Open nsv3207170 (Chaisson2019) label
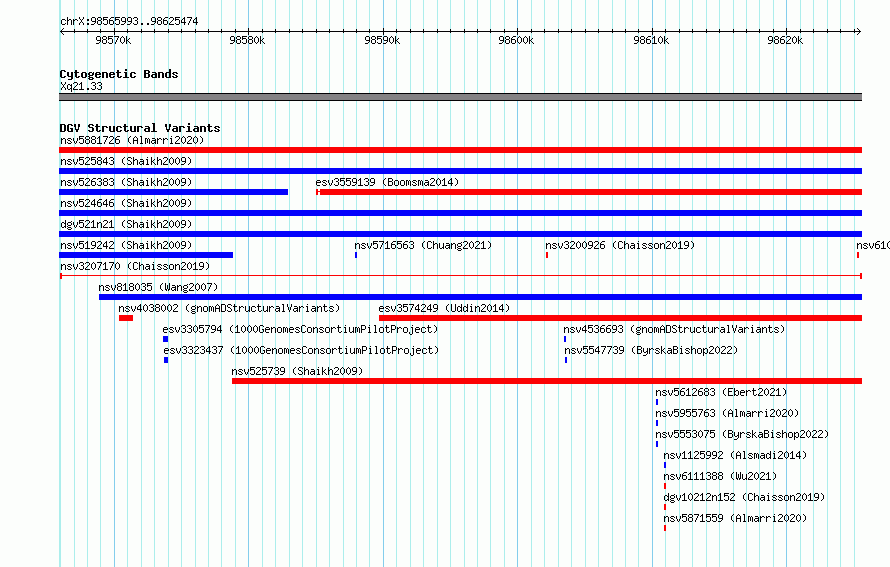The image size is (890, 567). point(135,266)
